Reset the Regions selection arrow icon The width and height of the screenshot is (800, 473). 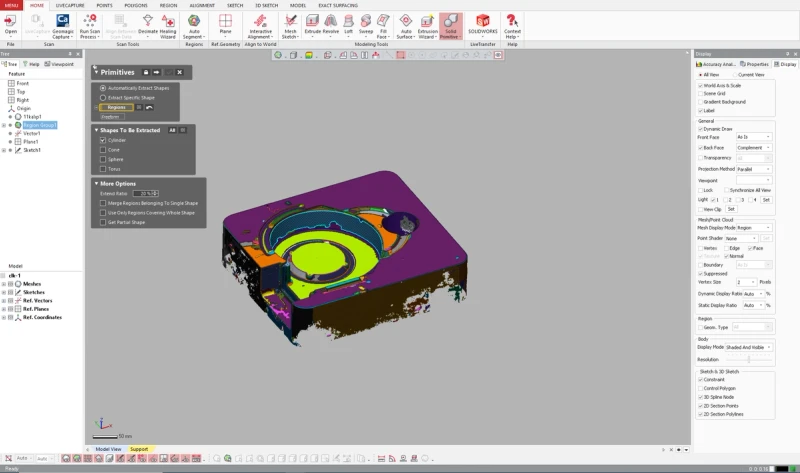(149, 108)
